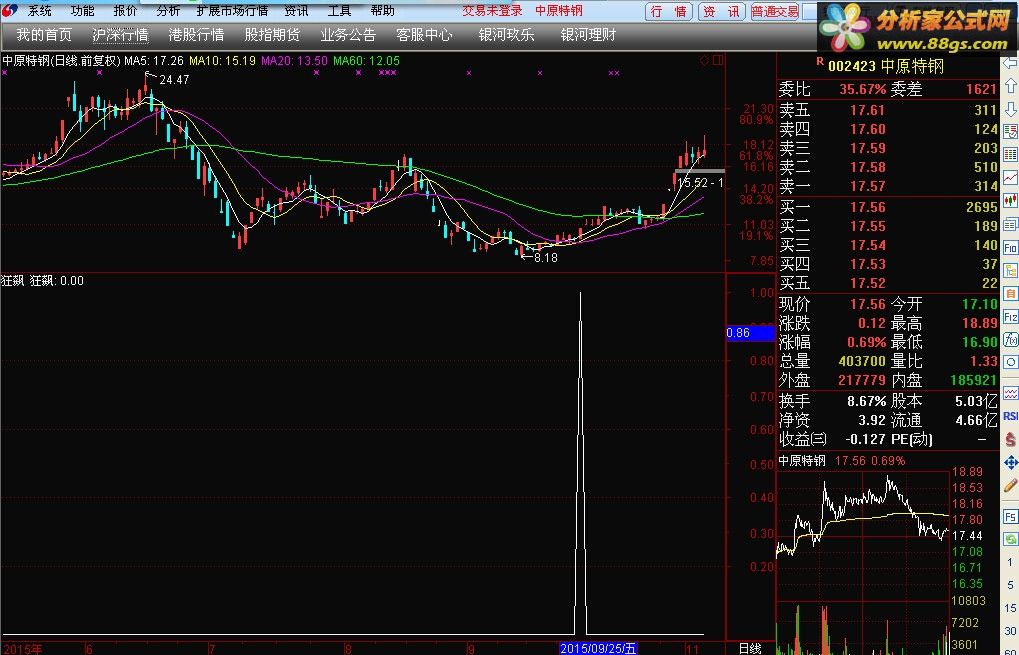This screenshot has width=1019, height=655.
Task: Select the RSI indicator icon
Action: (1011, 416)
